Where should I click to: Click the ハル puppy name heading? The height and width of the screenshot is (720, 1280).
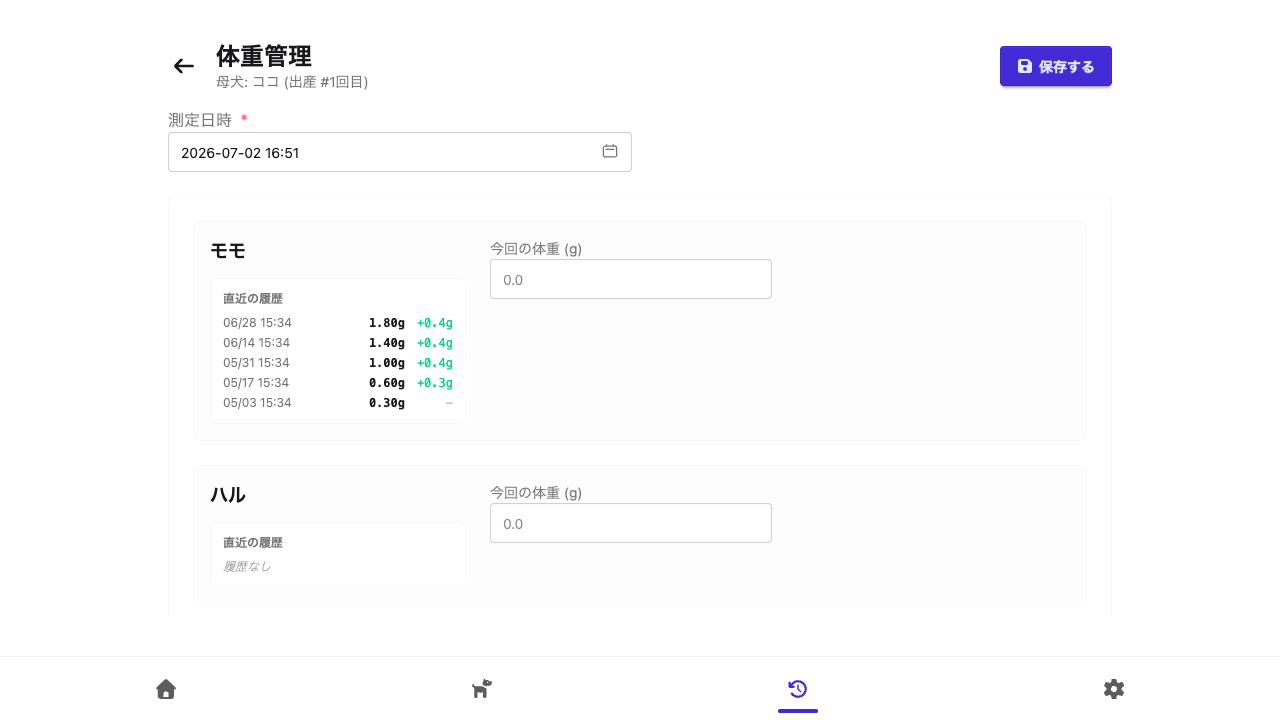228,495
